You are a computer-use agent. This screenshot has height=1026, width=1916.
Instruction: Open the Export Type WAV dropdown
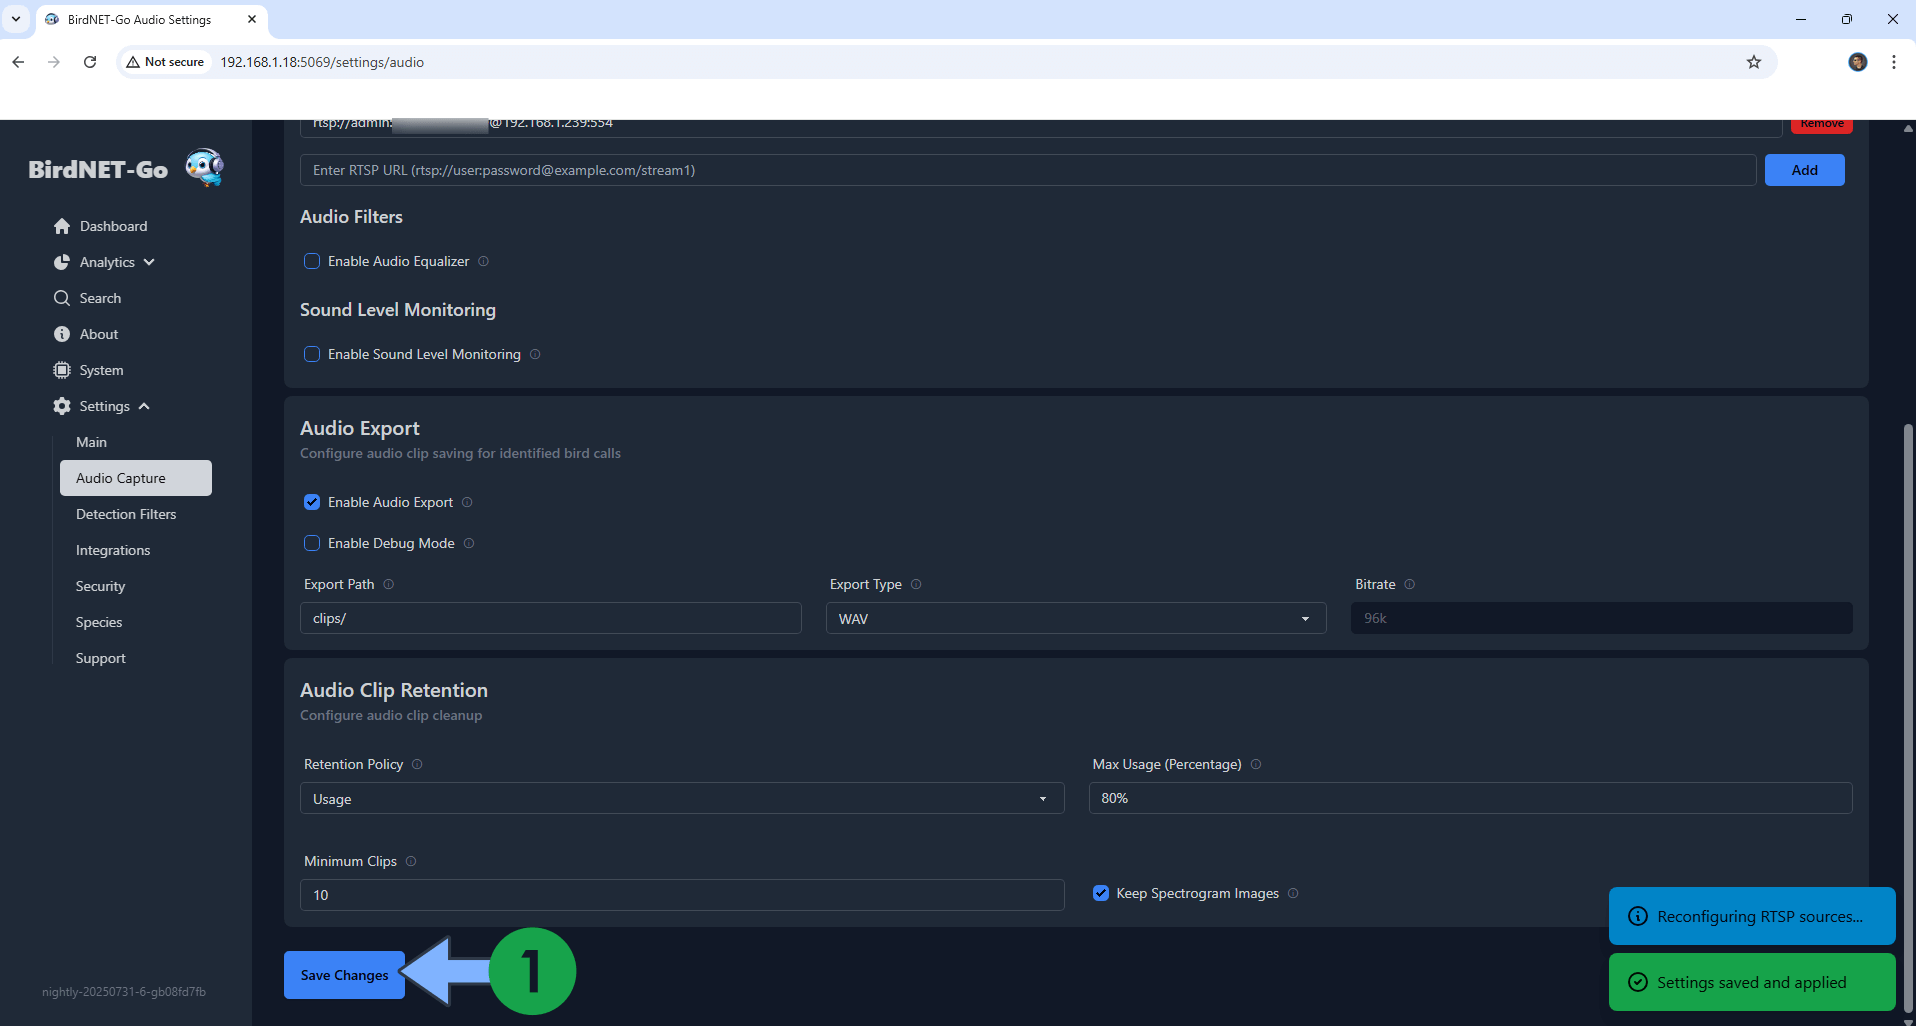(1076, 618)
